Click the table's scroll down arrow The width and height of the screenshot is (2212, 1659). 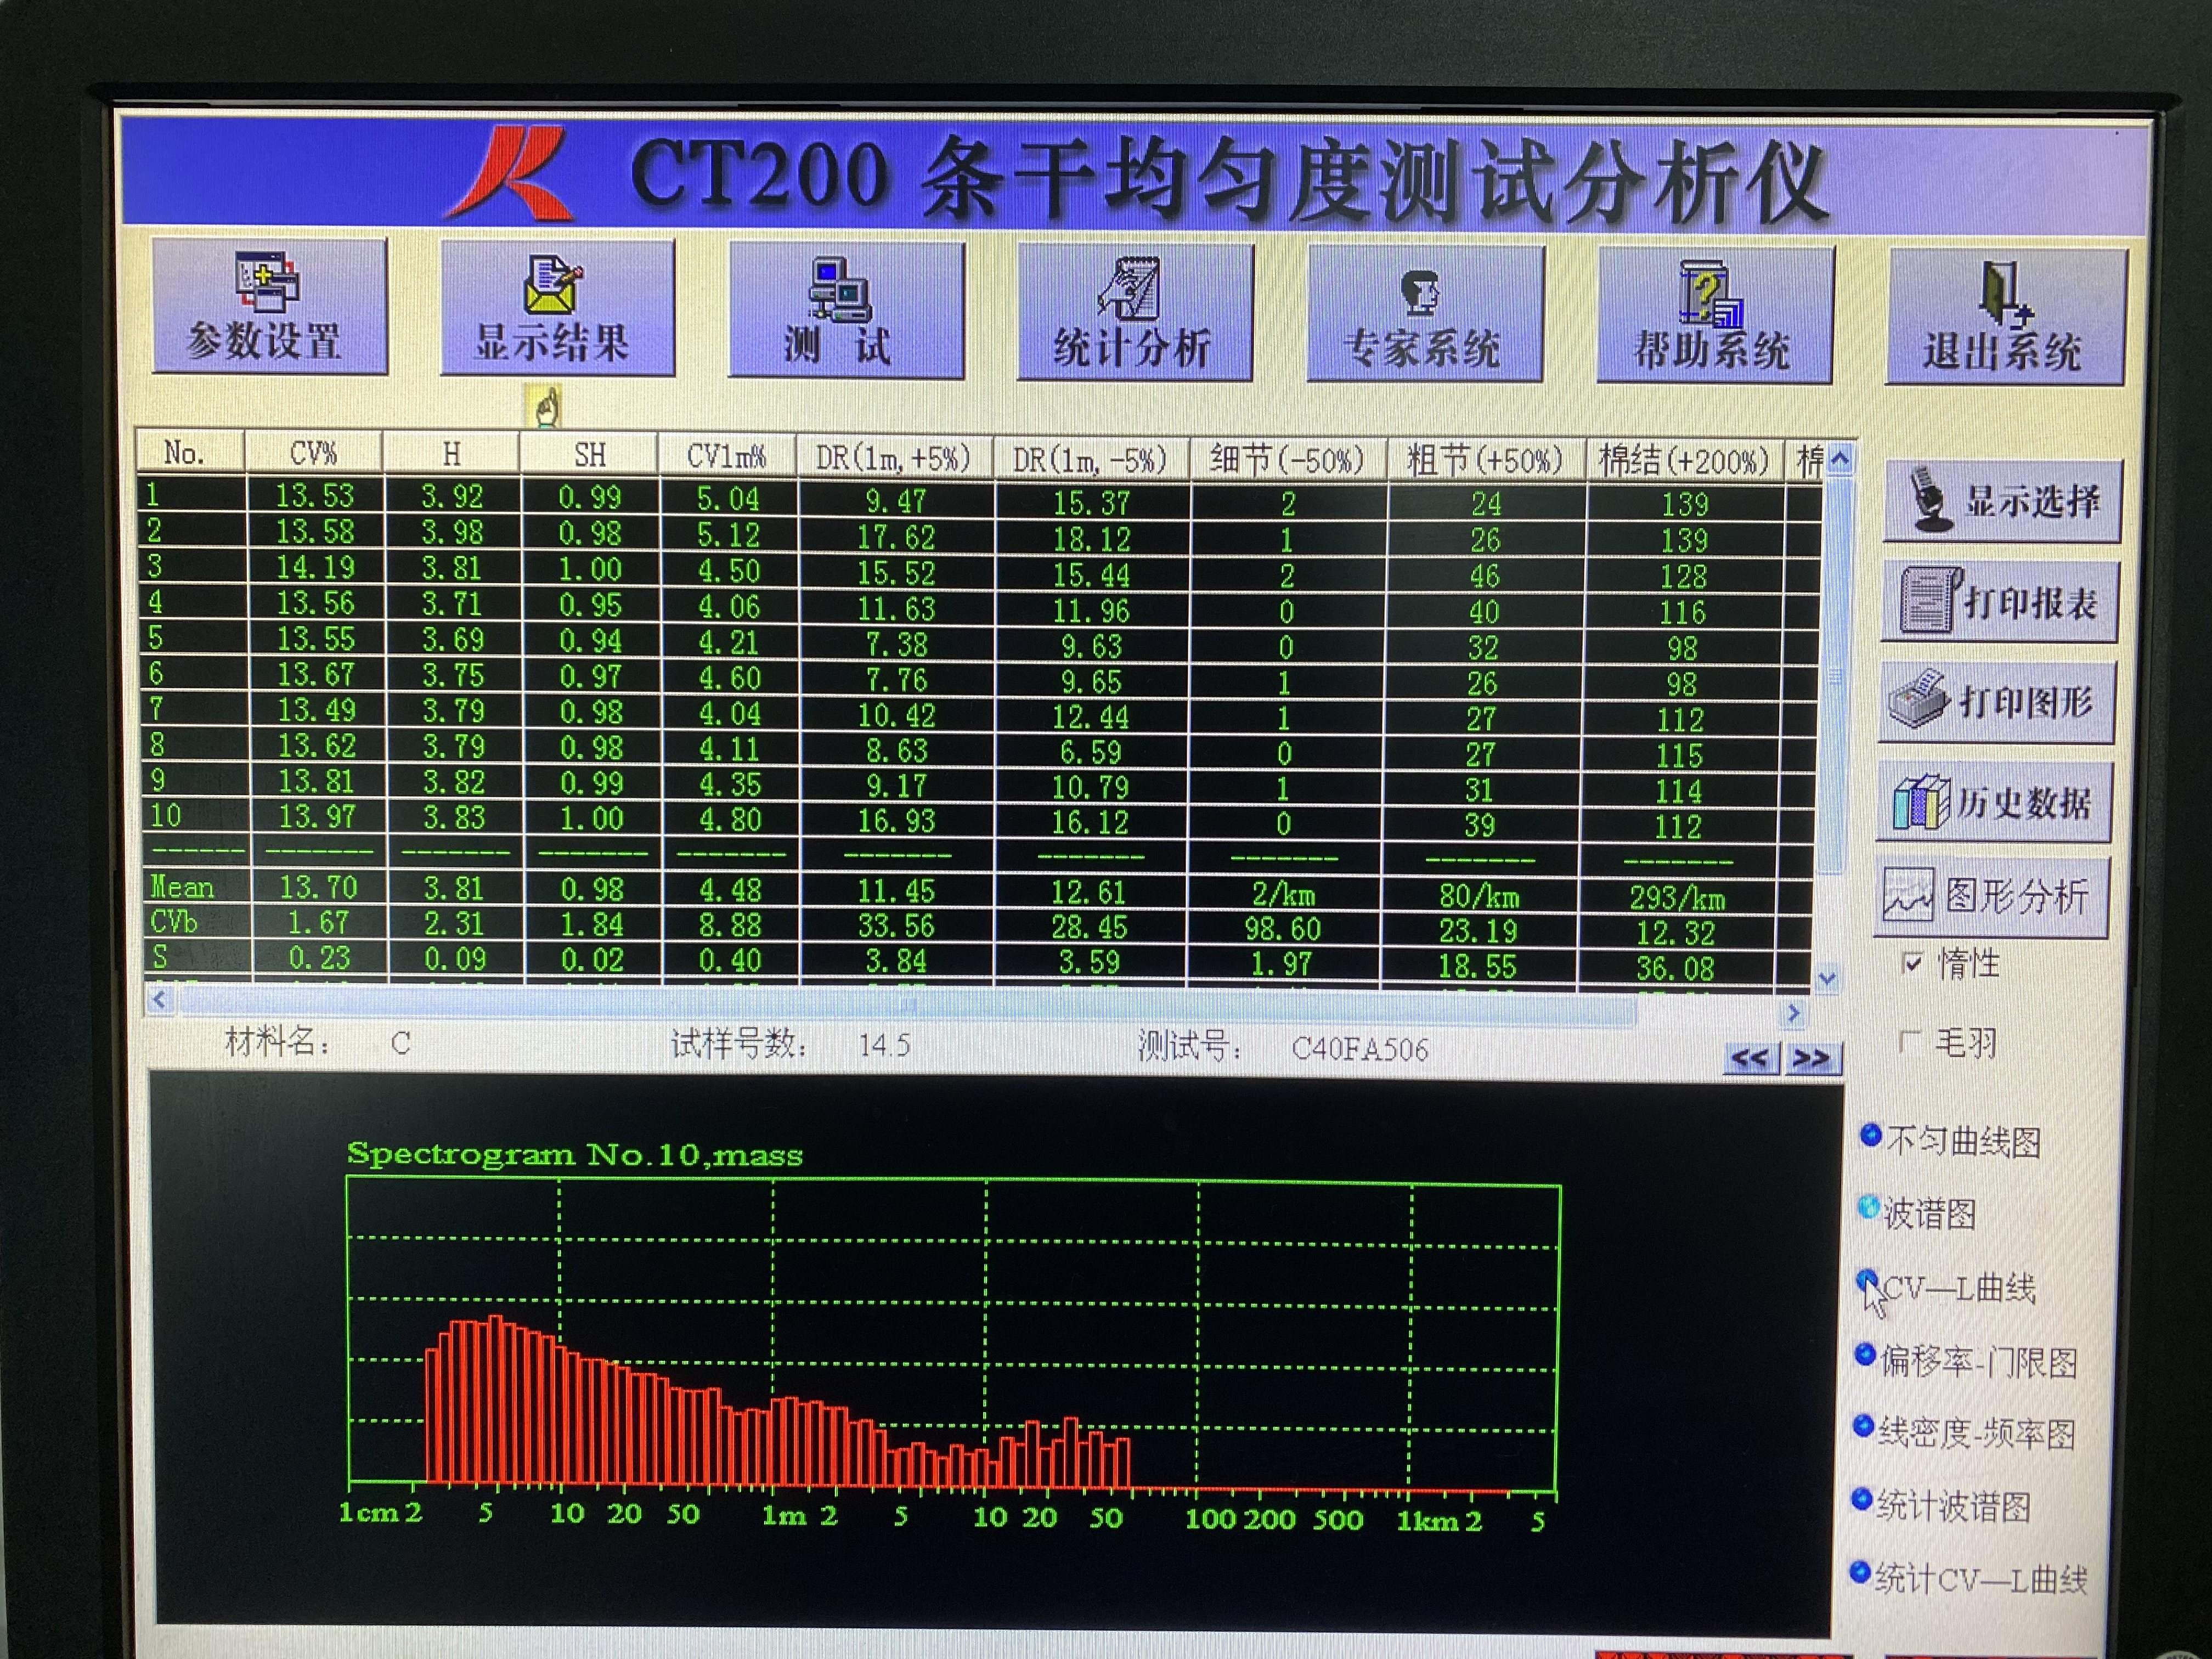pyautogui.click(x=1828, y=979)
